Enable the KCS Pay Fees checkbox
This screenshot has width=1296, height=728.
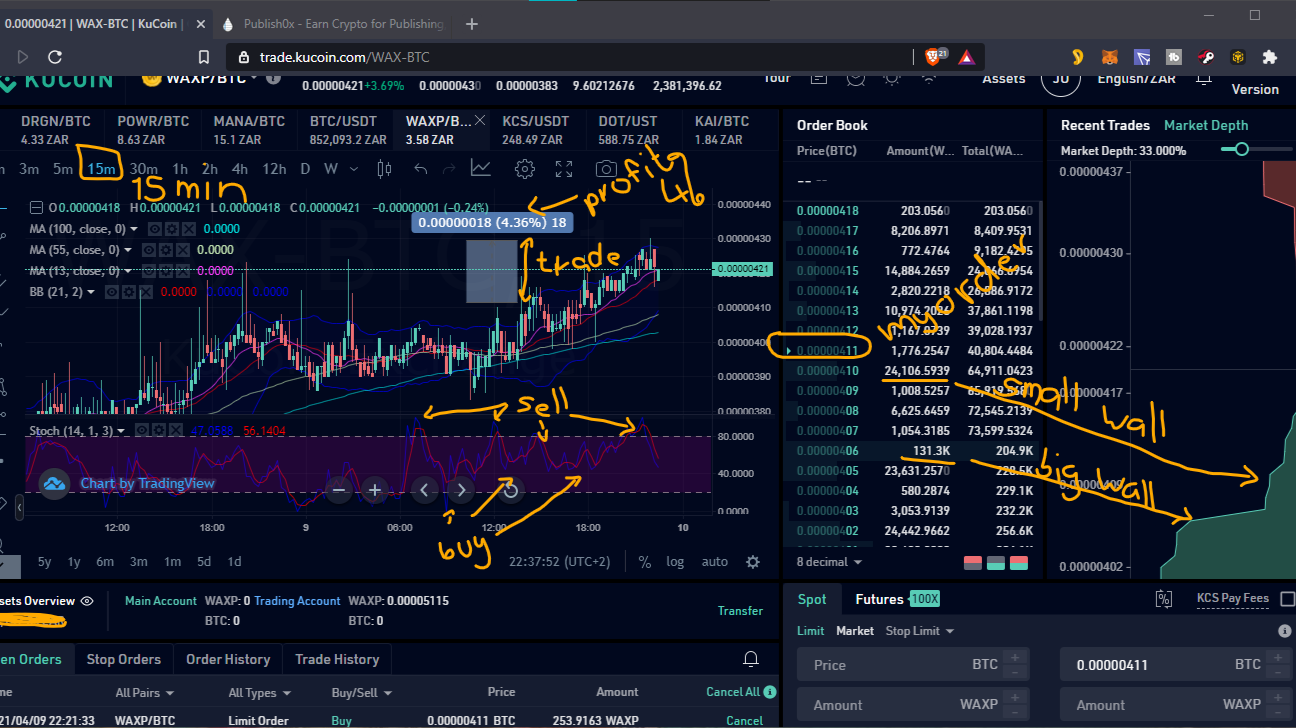1288,599
